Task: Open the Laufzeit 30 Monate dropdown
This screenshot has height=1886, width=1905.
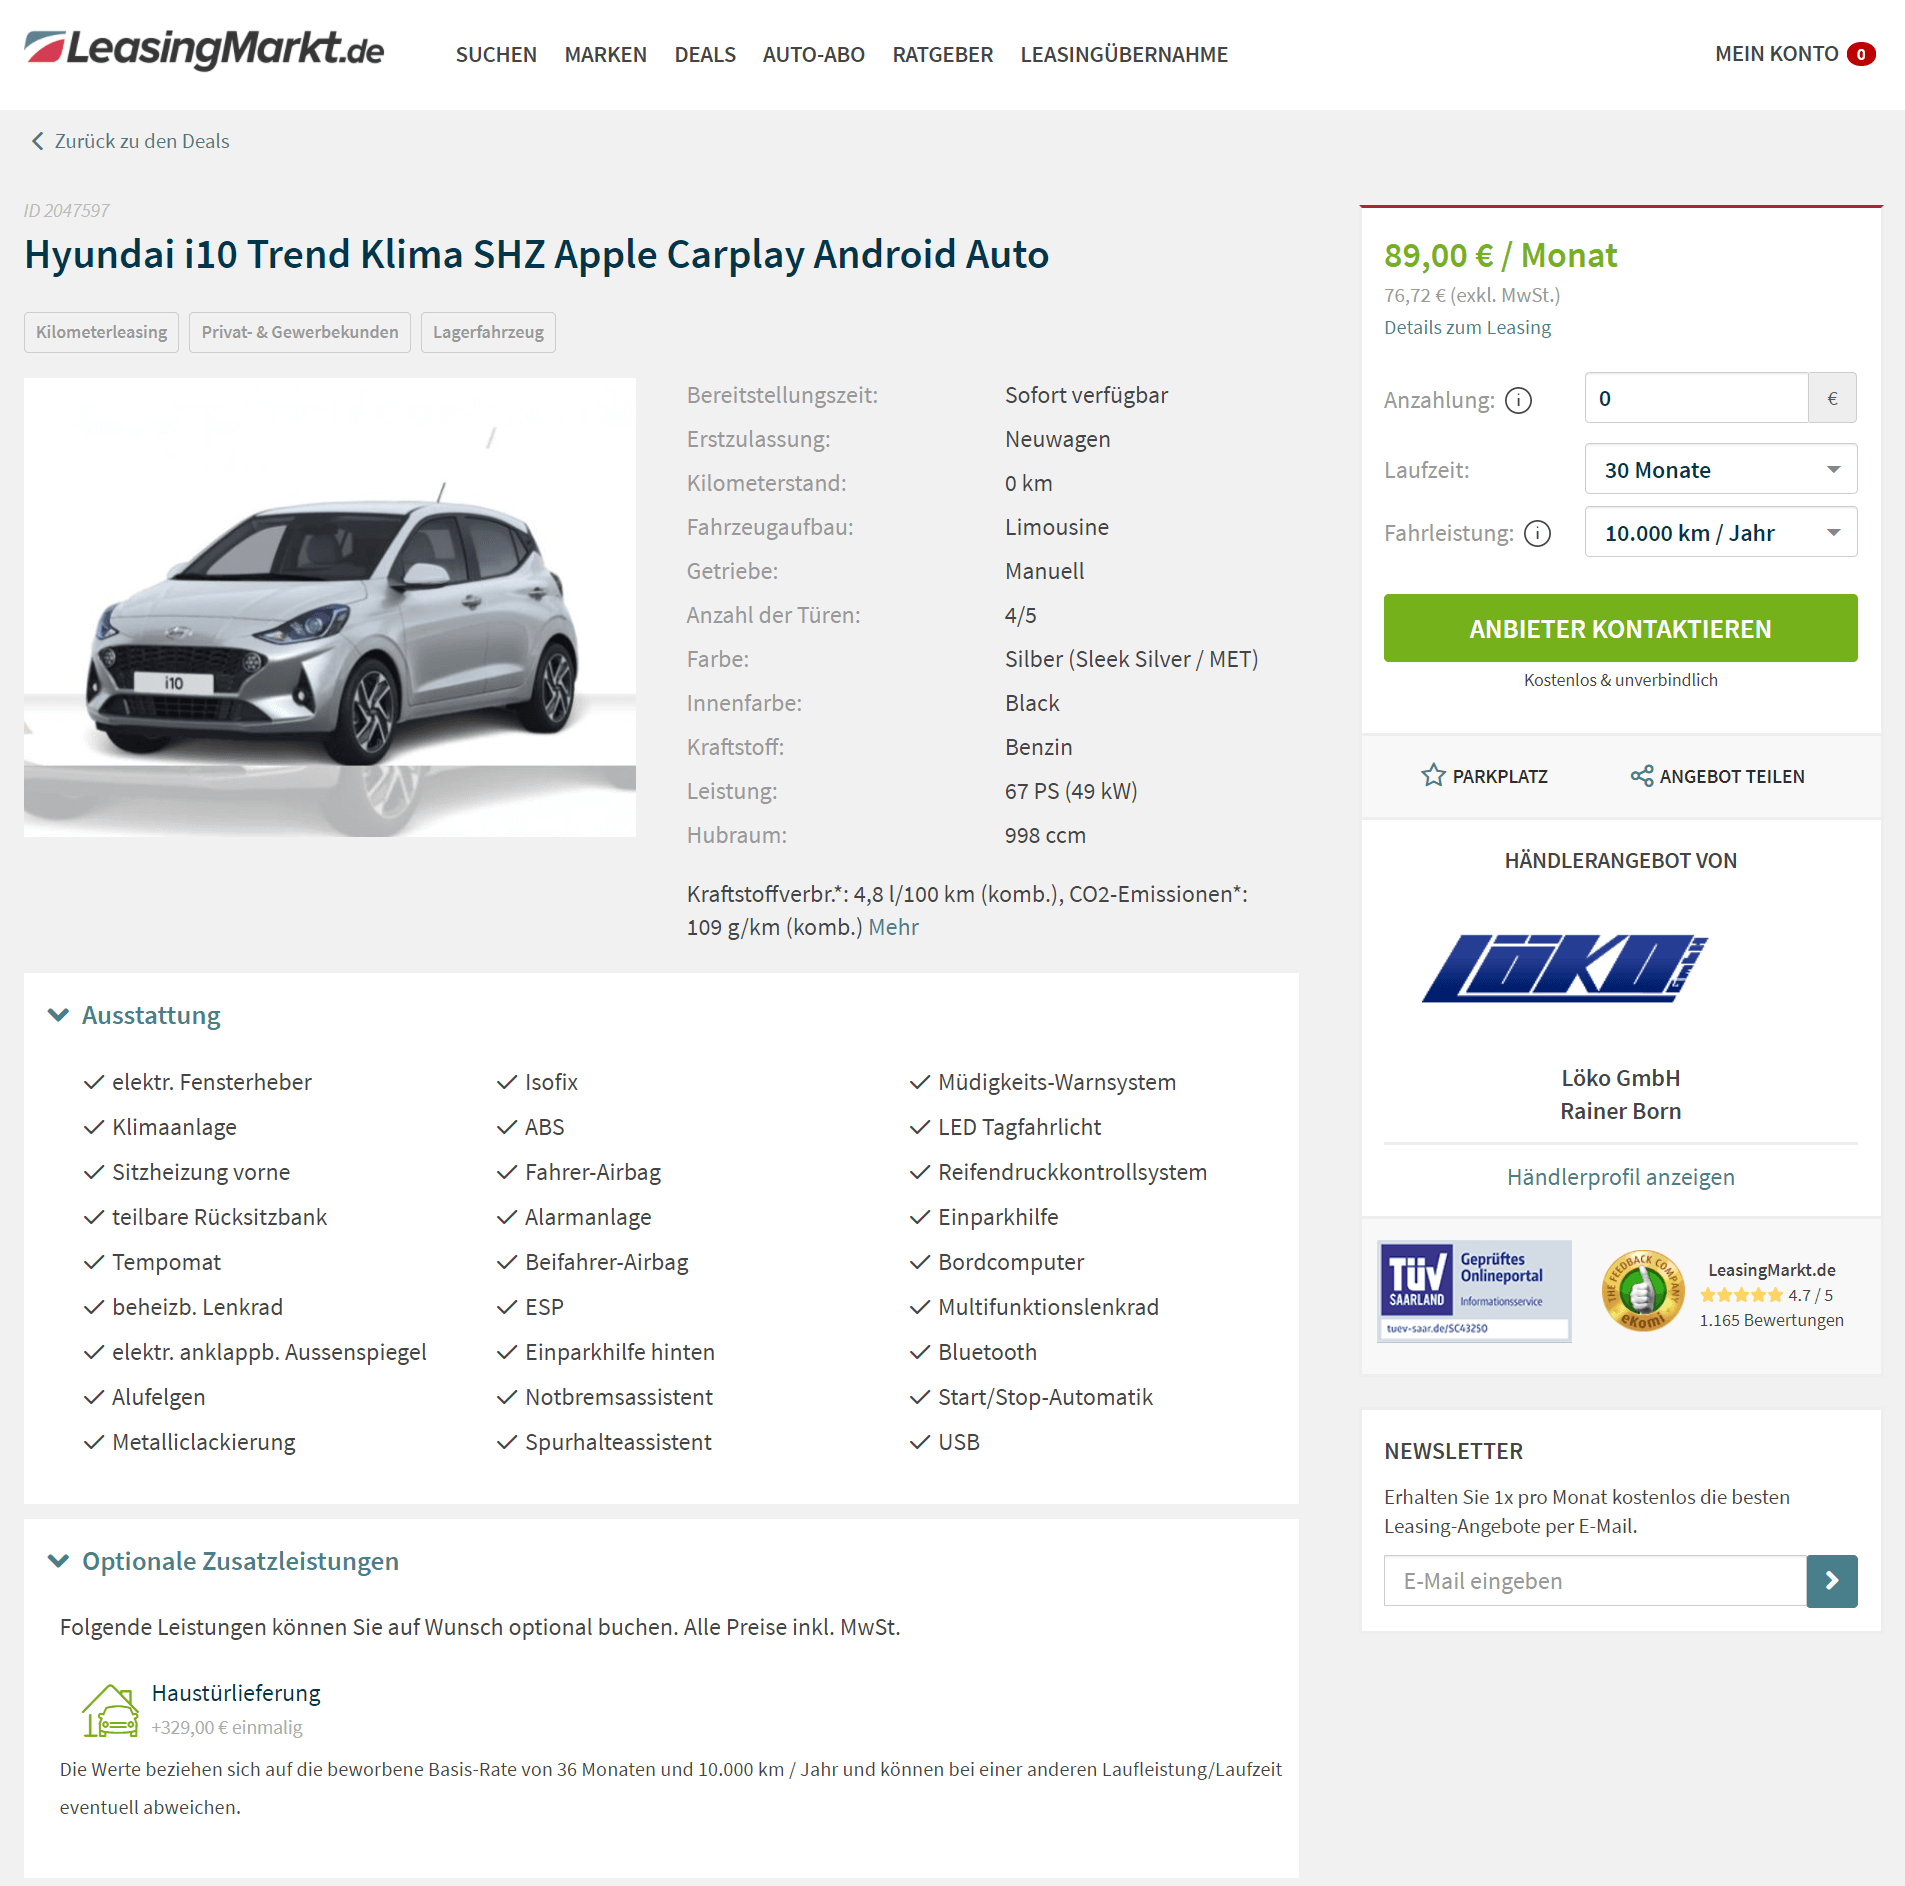Action: point(1721,469)
